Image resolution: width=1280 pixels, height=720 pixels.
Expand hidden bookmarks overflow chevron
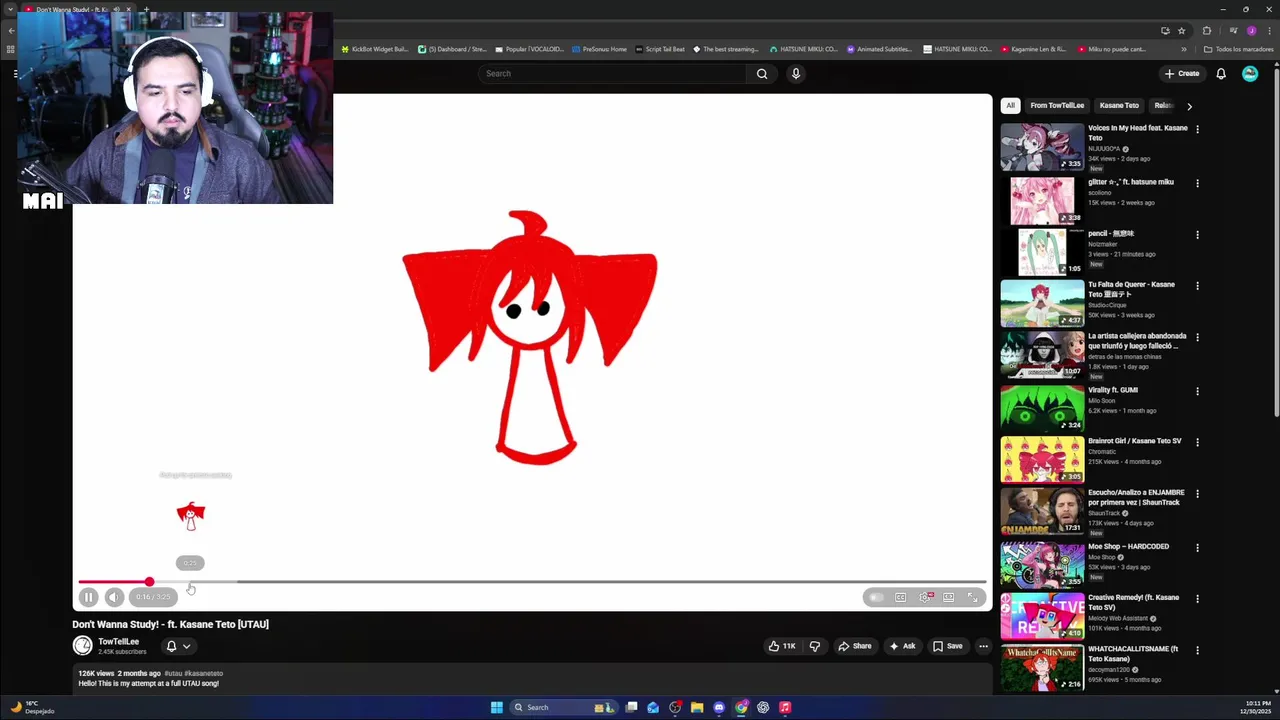(1184, 49)
